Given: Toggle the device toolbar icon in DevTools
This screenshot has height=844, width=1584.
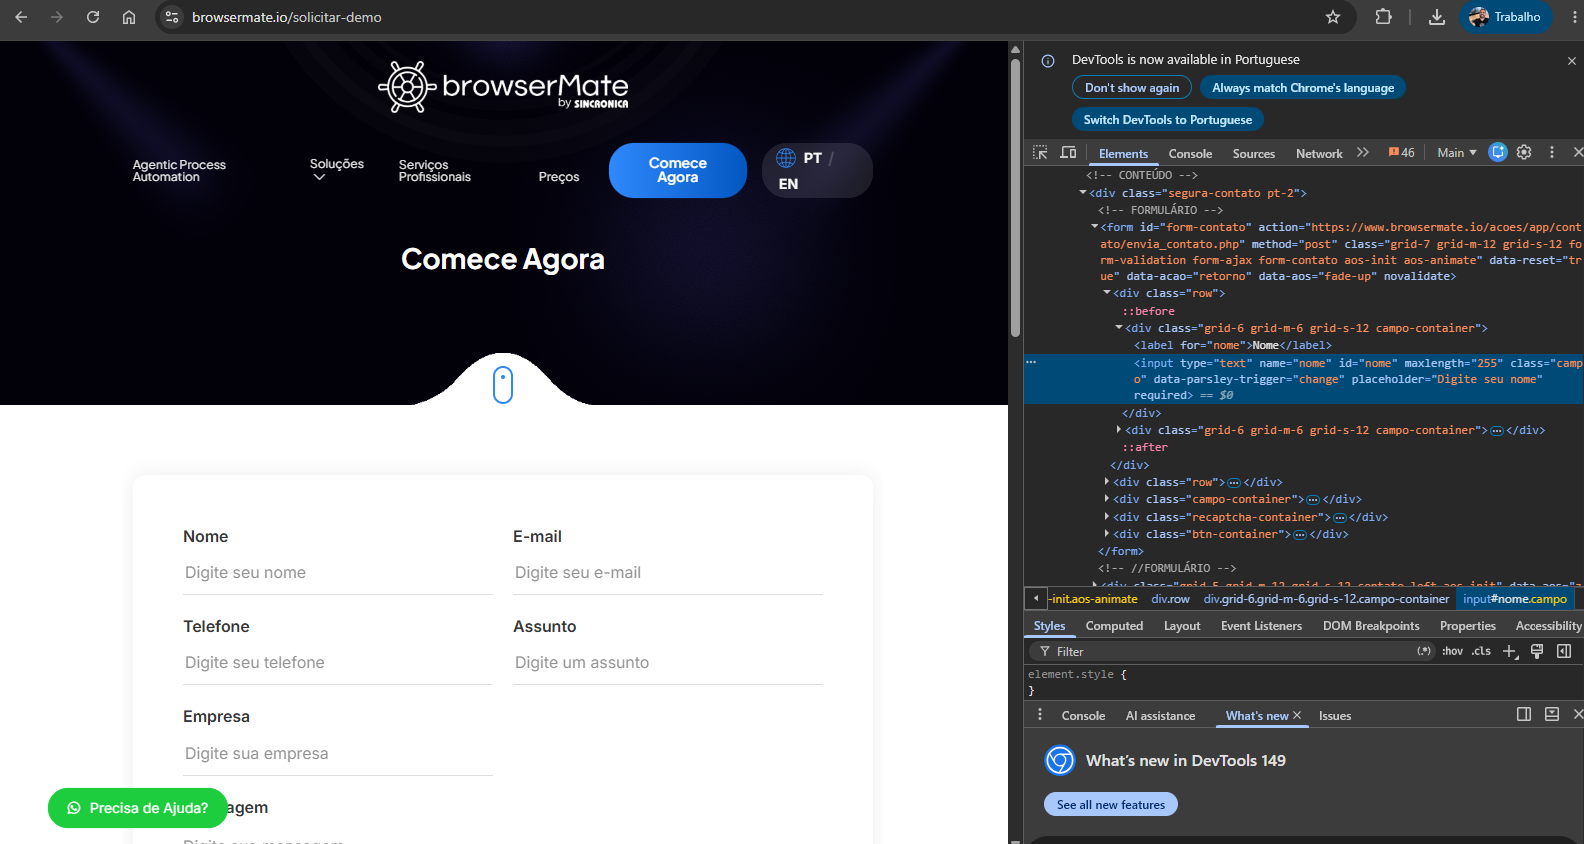Looking at the screenshot, I should click(x=1068, y=152).
